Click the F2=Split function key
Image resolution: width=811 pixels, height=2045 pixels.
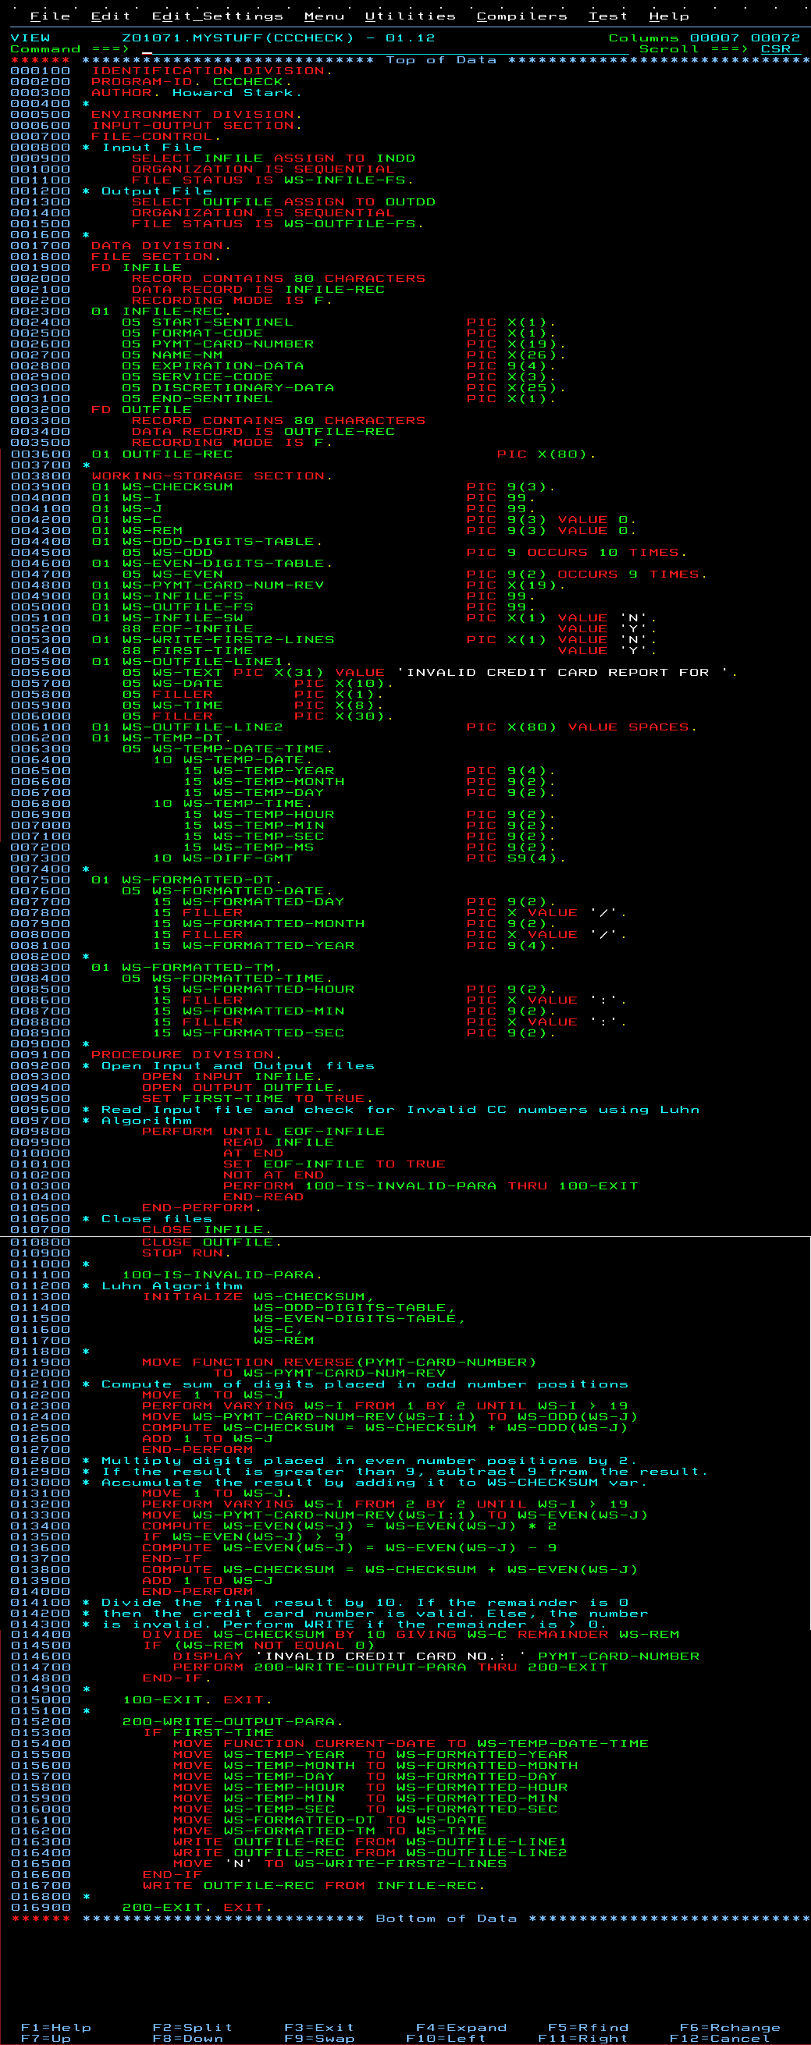(192, 2028)
